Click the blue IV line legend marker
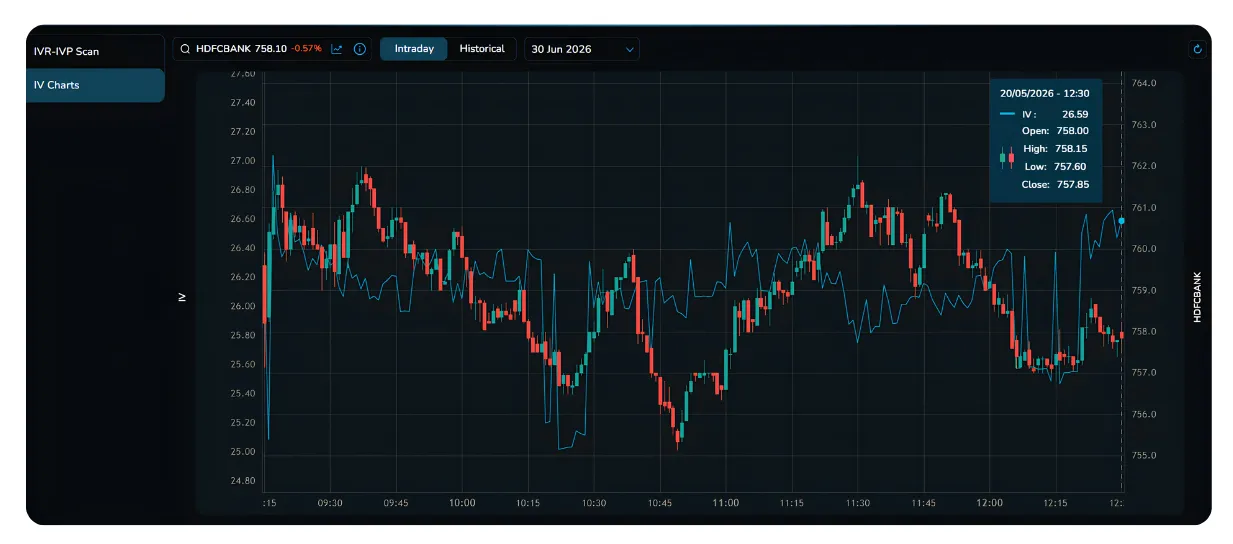Image resolution: width=1233 pixels, height=544 pixels. pos(1007,114)
